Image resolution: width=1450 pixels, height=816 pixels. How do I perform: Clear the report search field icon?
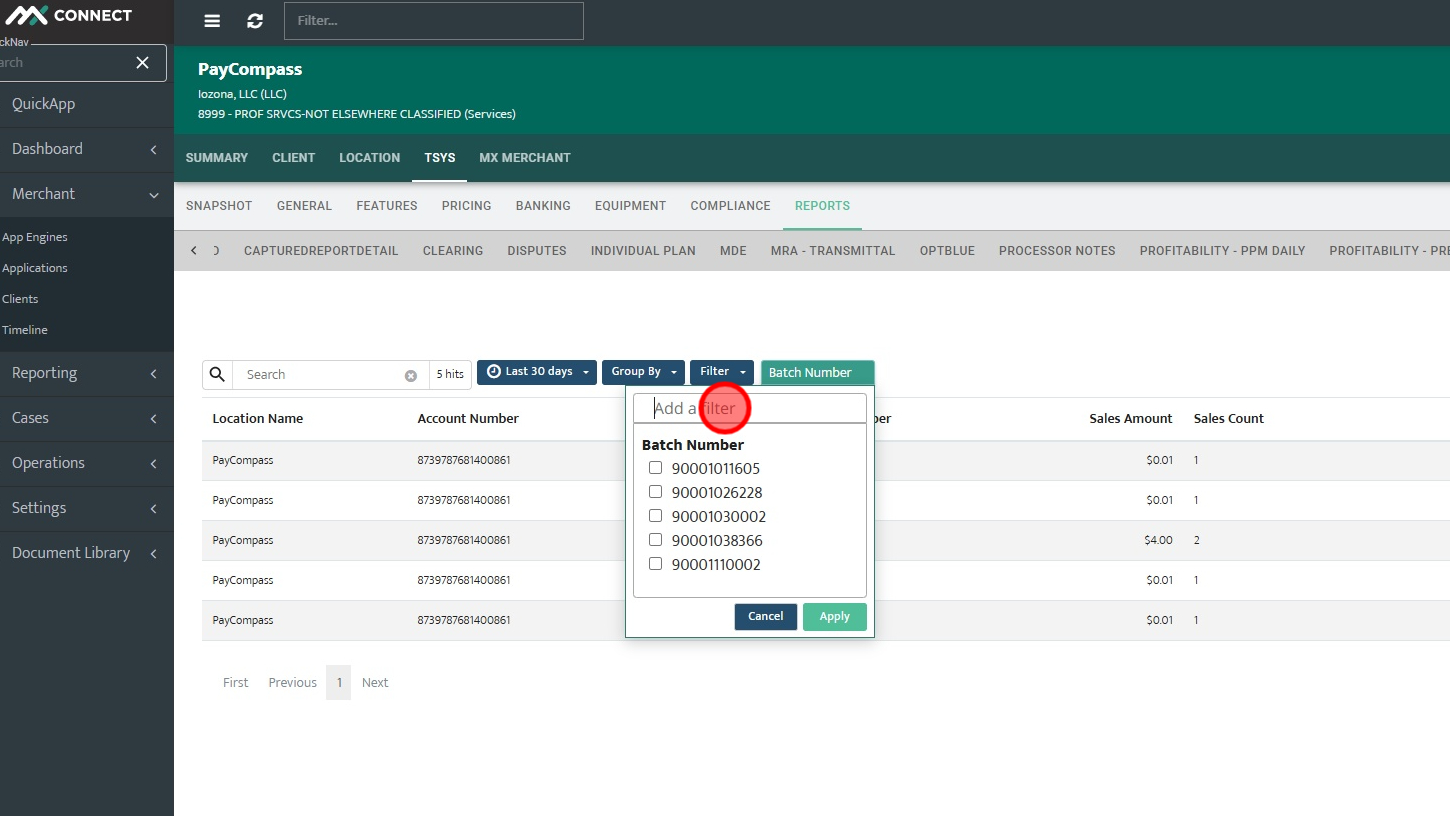(x=410, y=375)
